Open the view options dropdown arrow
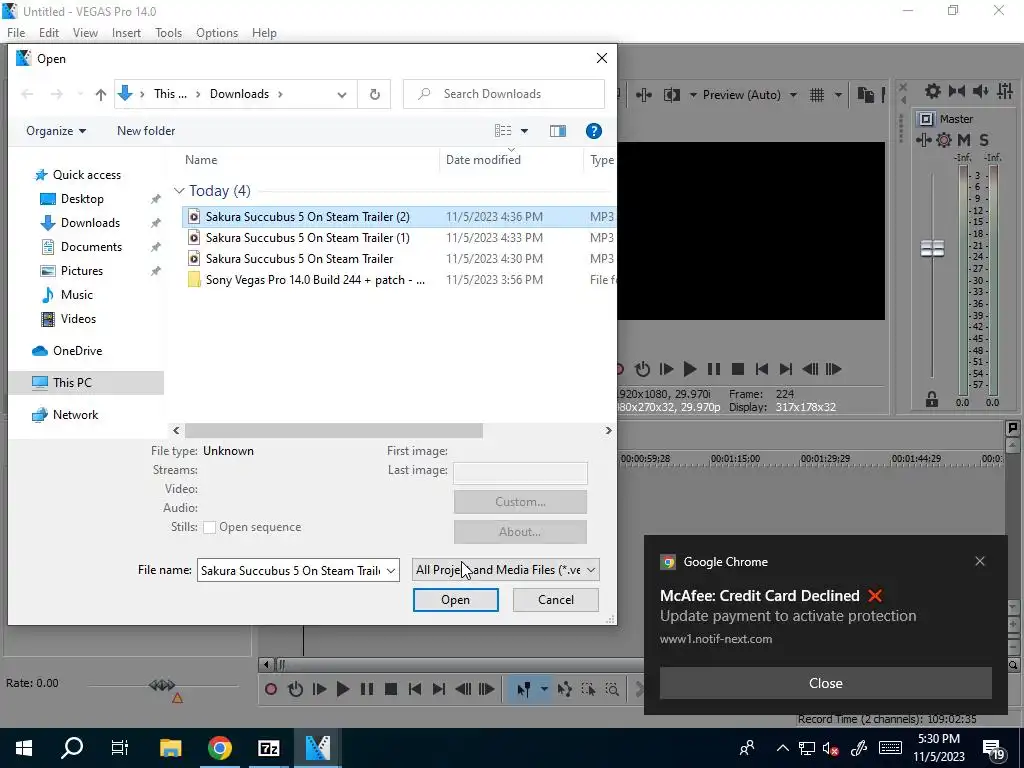Screen dimensions: 1024x768 point(524,131)
